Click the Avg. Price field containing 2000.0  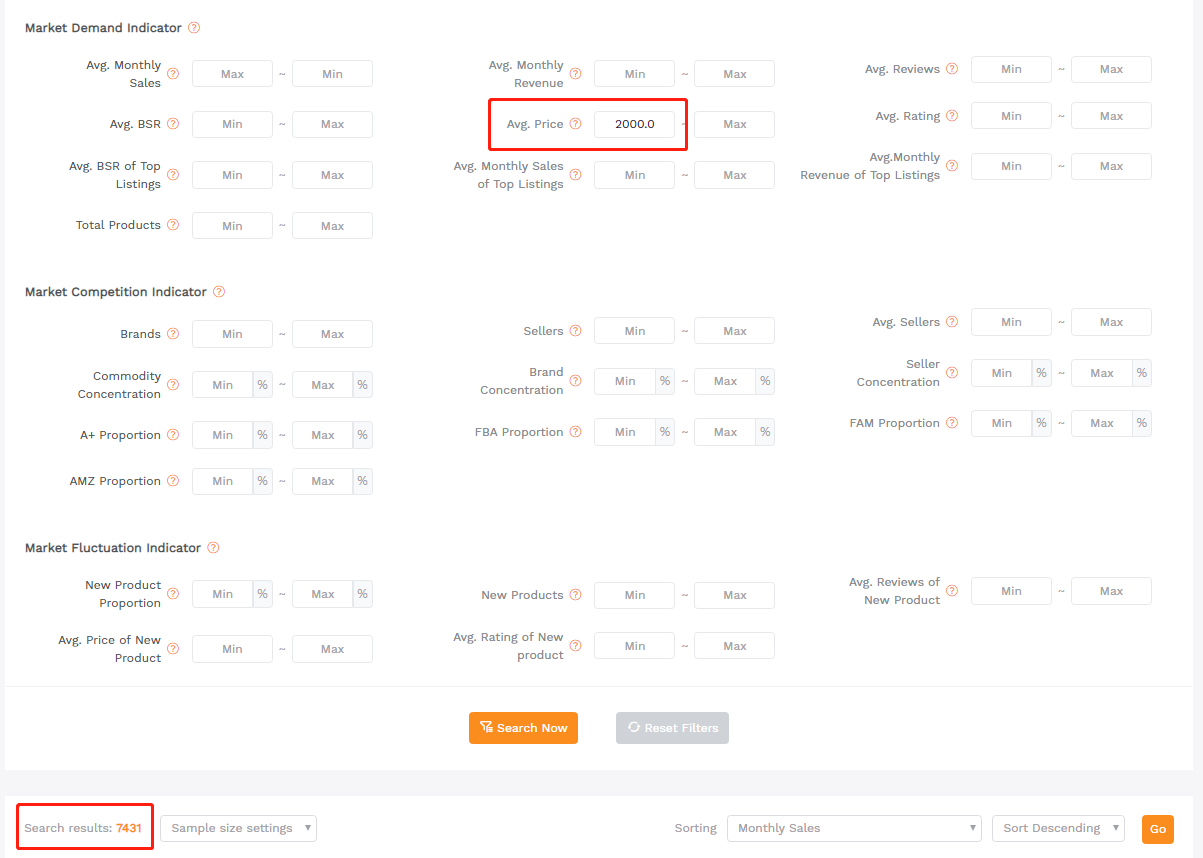(634, 124)
